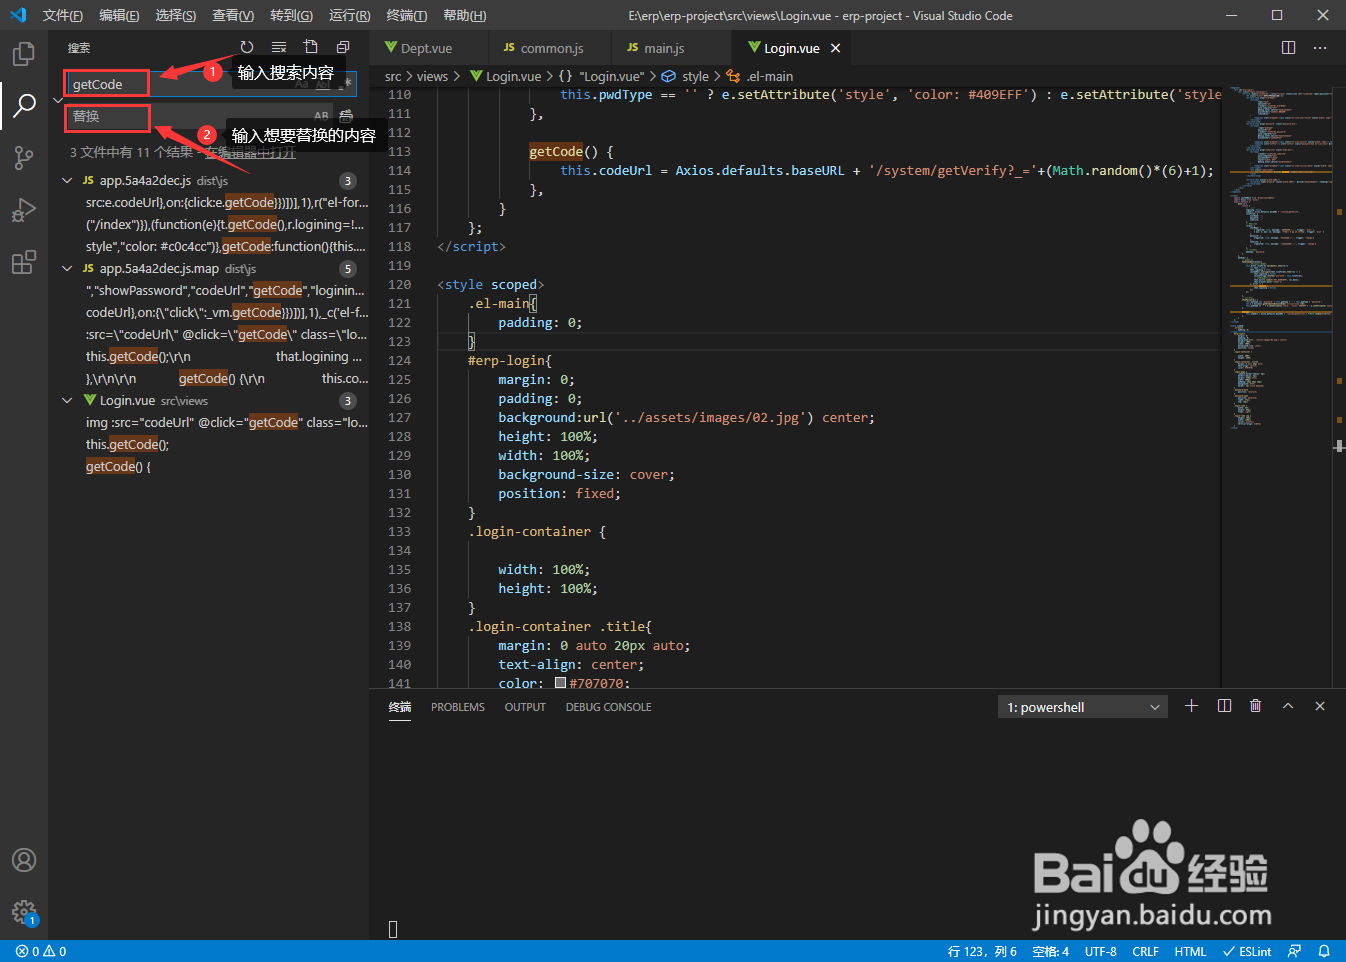Open the 帮助(H) menu
Viewport: 1346px width, 962px height.
click(x=465, y=15)
